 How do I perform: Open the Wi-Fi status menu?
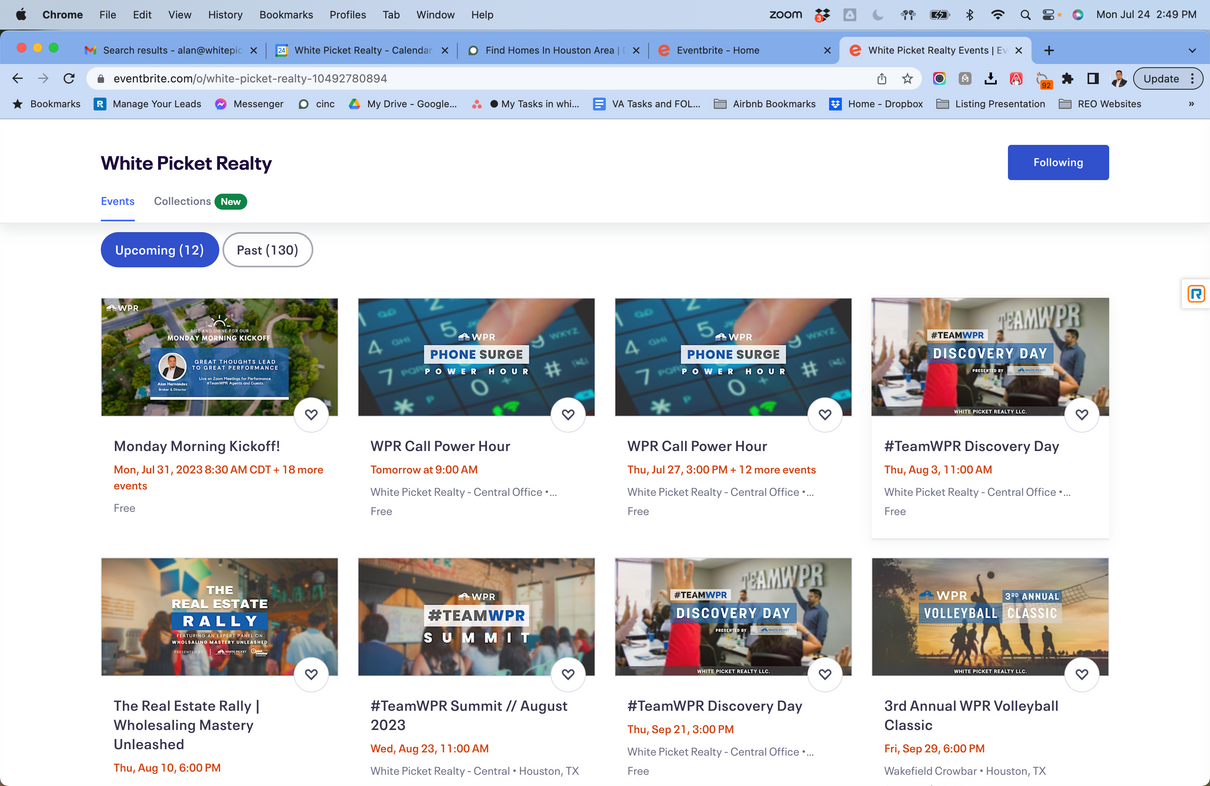(997, 15)
